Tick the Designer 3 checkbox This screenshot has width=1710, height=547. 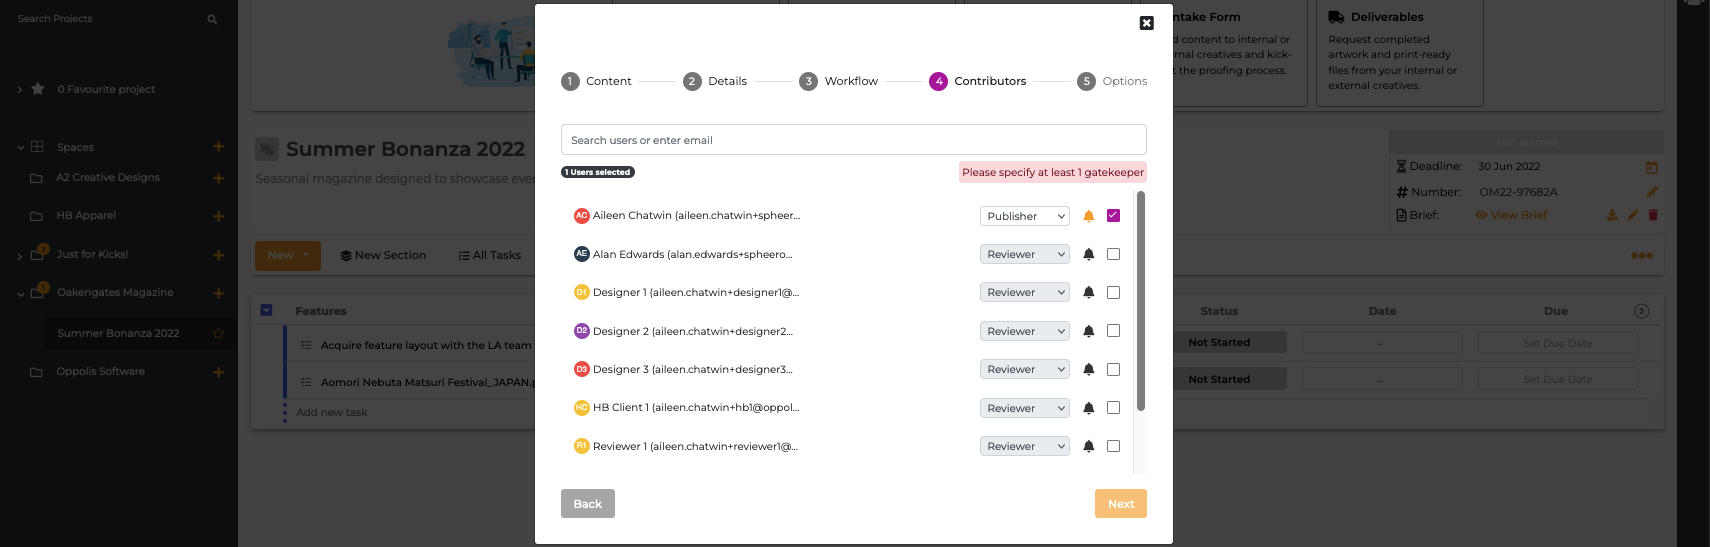click(x=1113, y=370)
